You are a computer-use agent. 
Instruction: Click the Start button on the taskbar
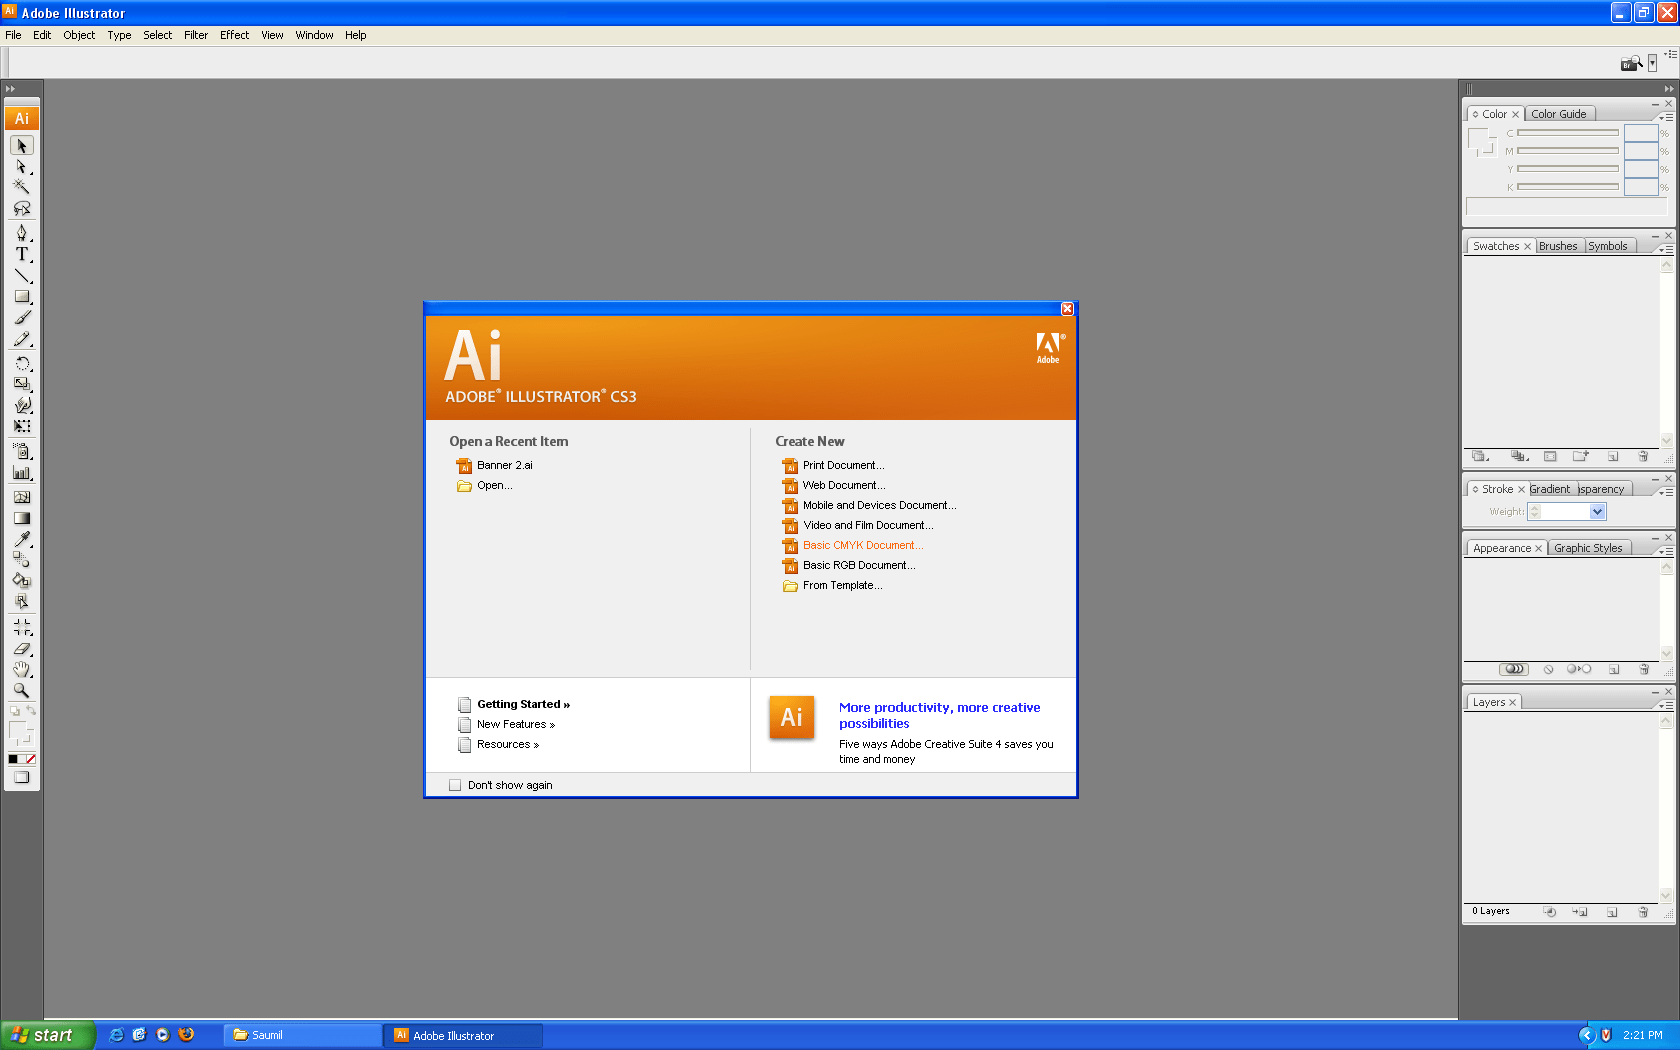point(45,1035)
